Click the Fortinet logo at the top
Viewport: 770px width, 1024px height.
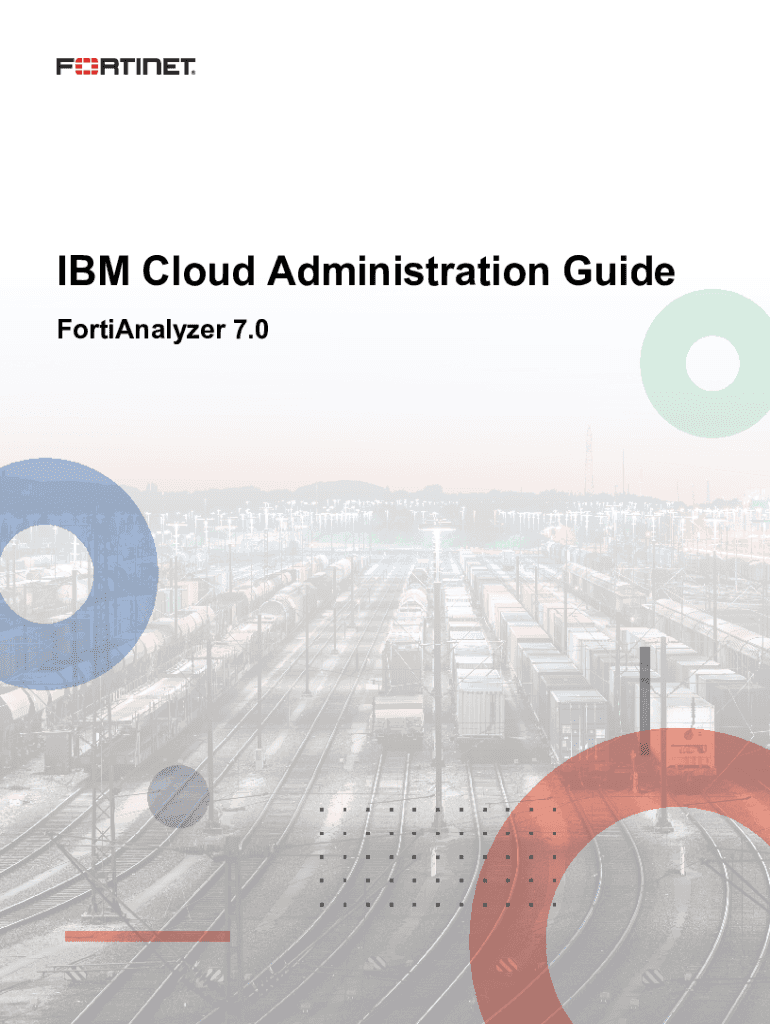point(125,67)
